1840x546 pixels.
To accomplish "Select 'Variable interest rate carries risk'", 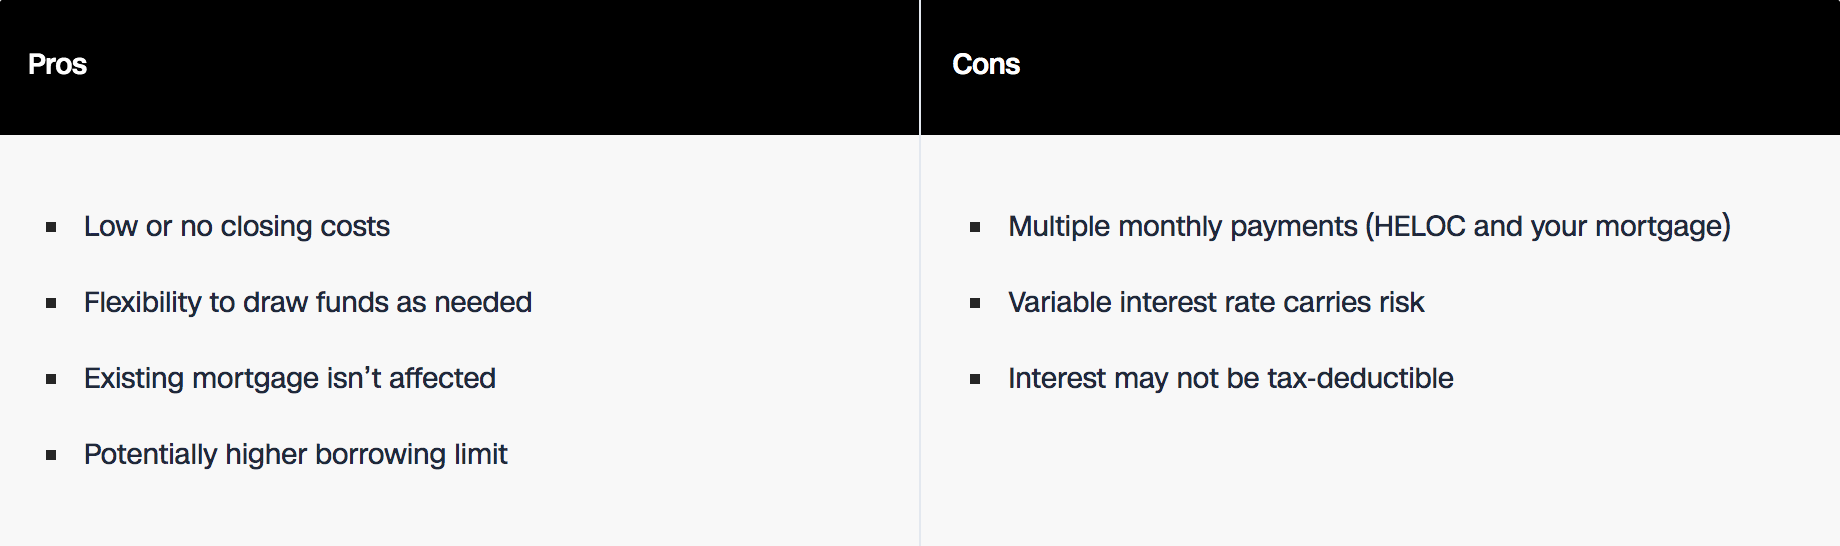I will click(1216, 303).
